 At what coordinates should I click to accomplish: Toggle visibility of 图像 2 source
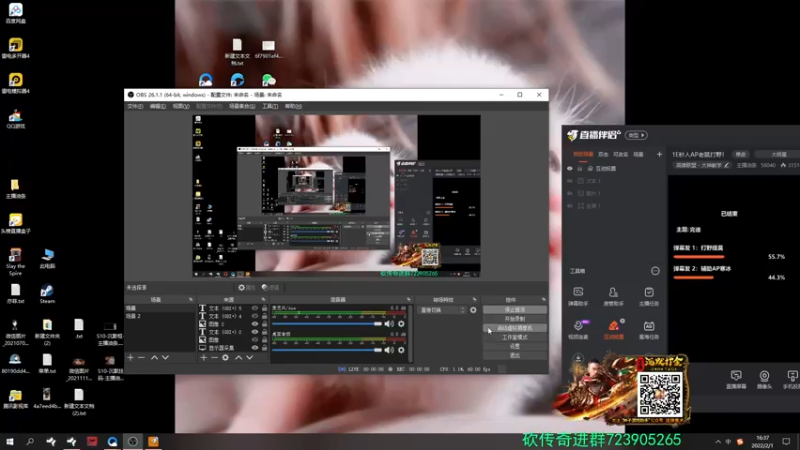[x=255, y=324]
